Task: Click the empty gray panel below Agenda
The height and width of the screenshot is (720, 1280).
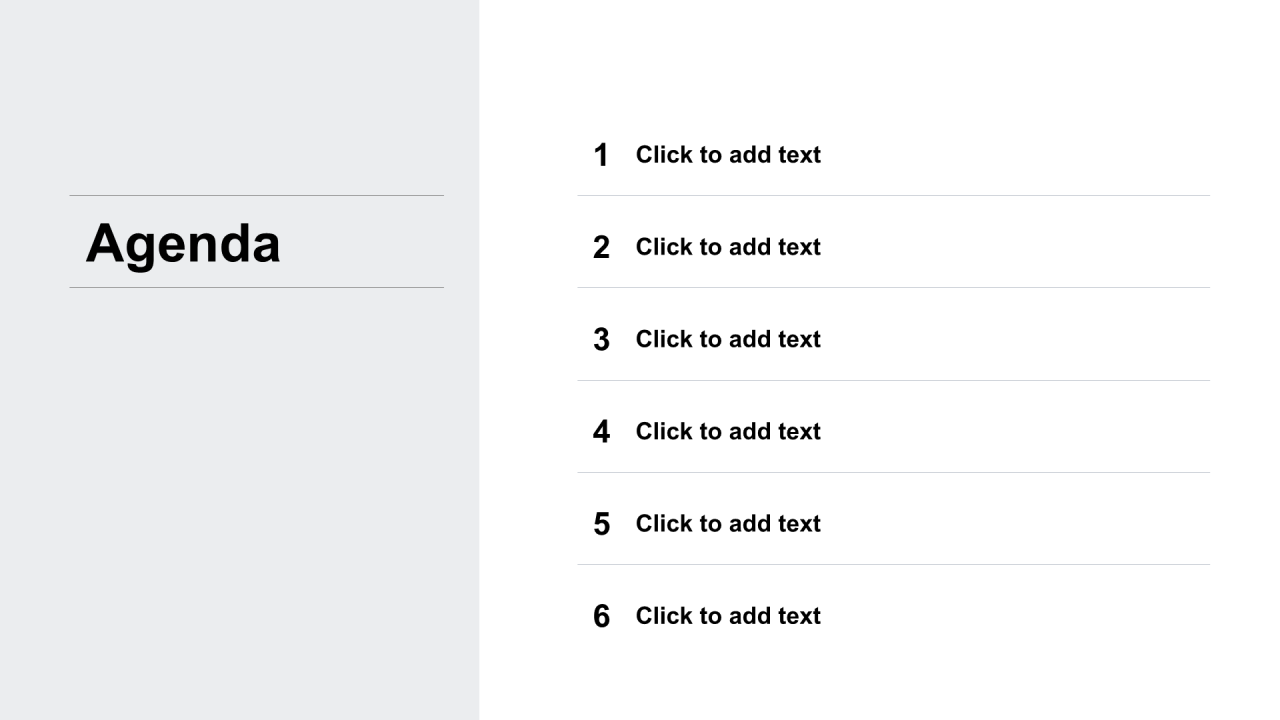Action: [239, 500]
